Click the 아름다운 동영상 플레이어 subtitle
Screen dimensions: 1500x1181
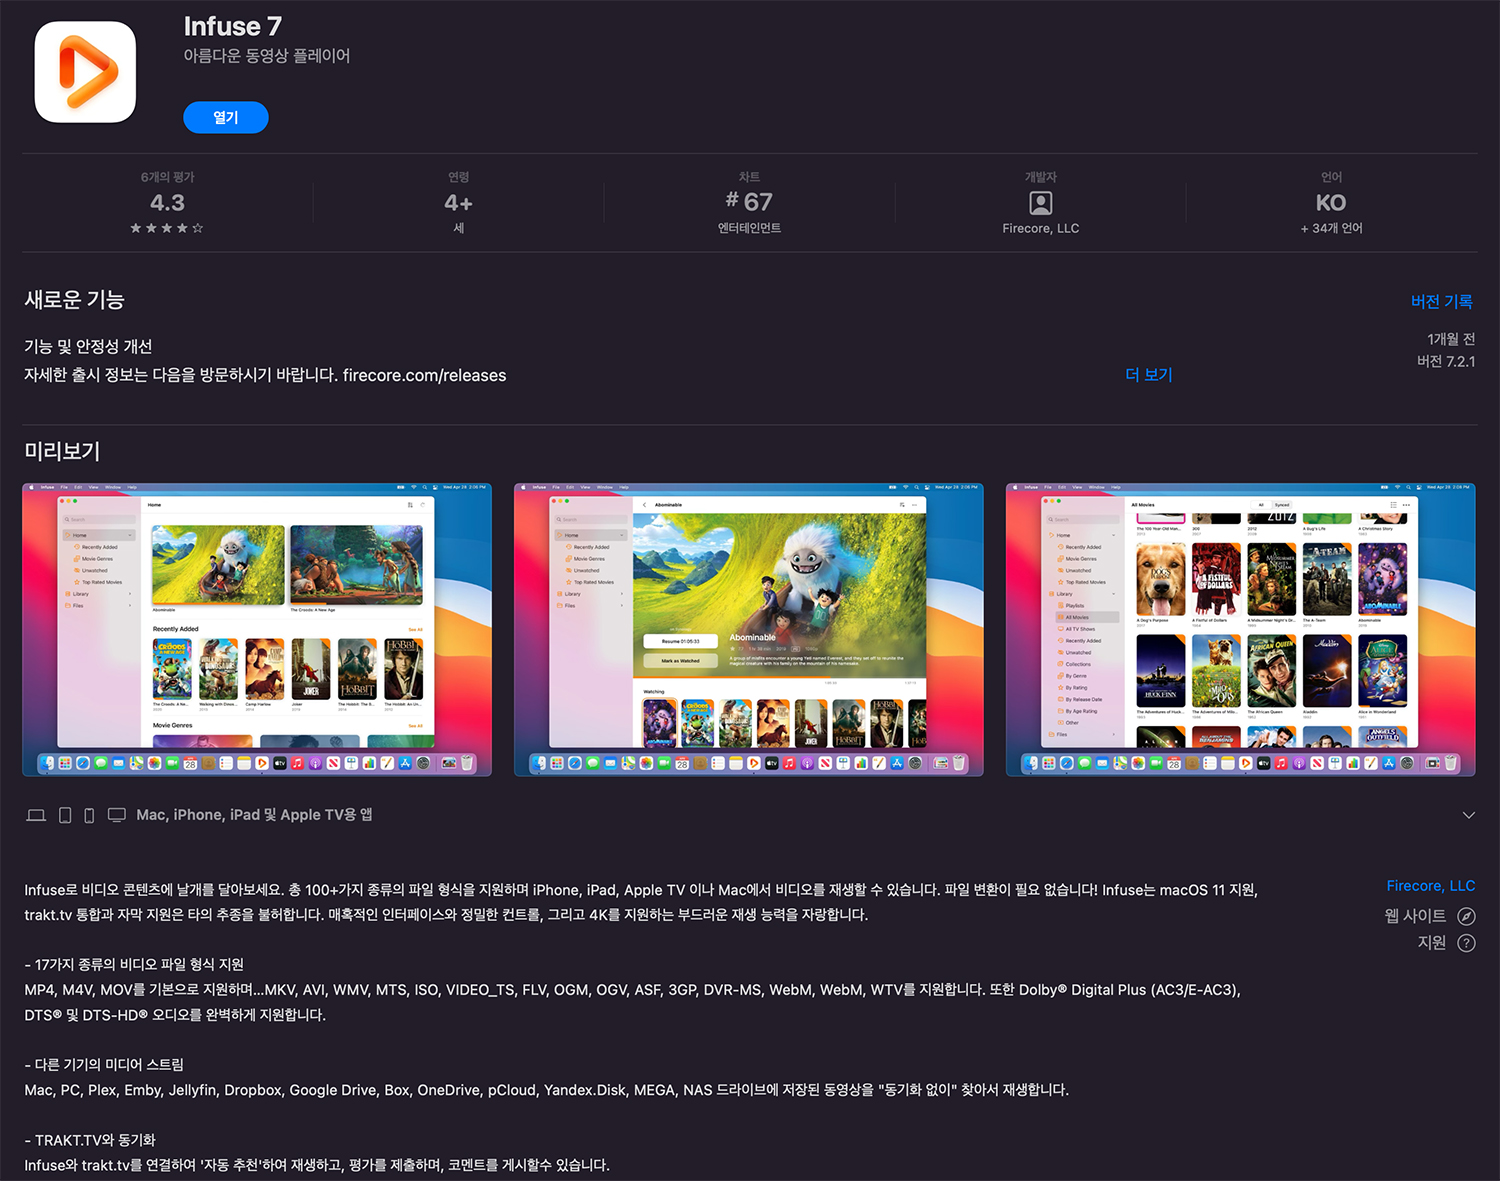267,56
